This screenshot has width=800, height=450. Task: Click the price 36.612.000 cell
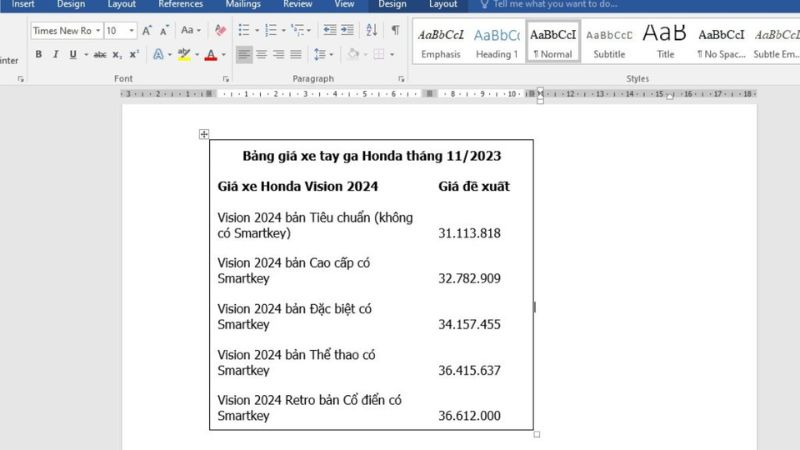coord(469,416)
